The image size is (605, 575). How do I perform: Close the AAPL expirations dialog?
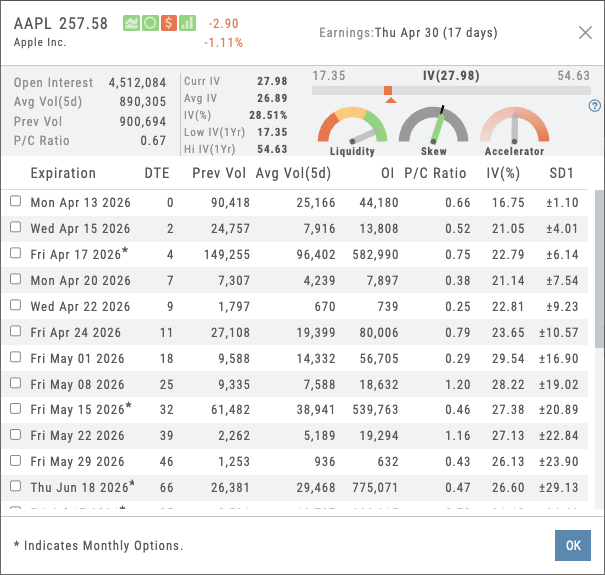(585, 33)
